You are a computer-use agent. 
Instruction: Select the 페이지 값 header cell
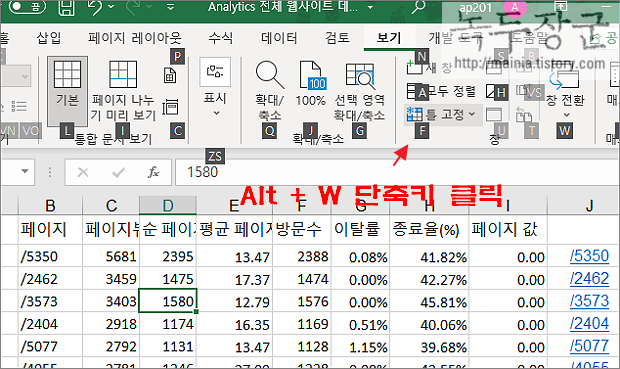(508, 229)
